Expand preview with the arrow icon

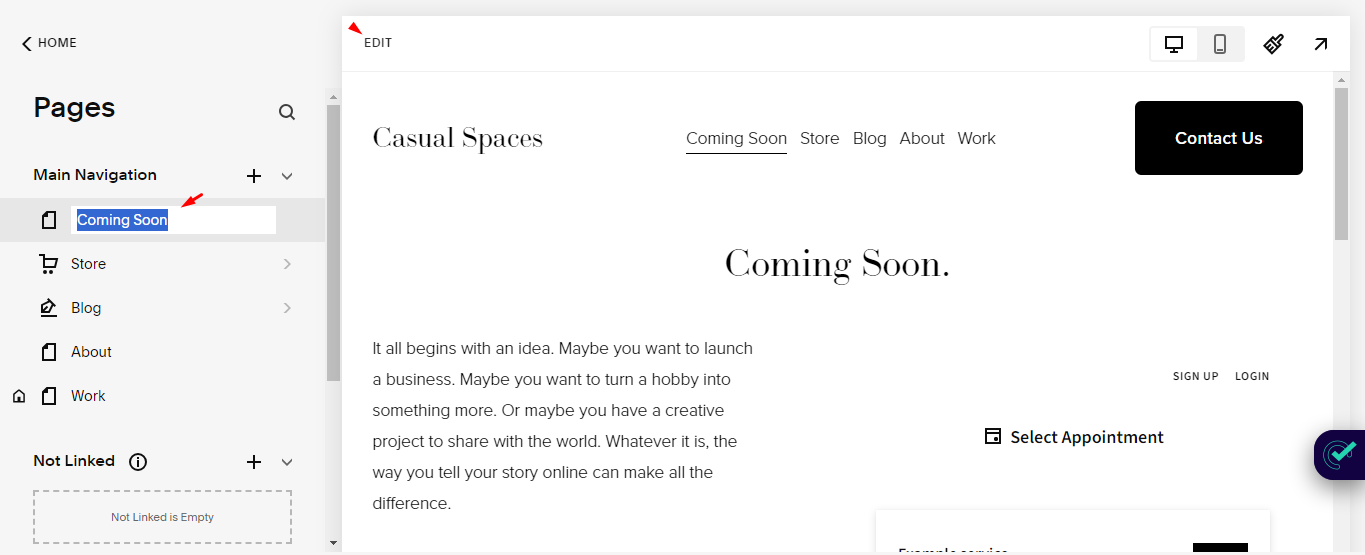pyautogui.click(x=1321, y=44)
